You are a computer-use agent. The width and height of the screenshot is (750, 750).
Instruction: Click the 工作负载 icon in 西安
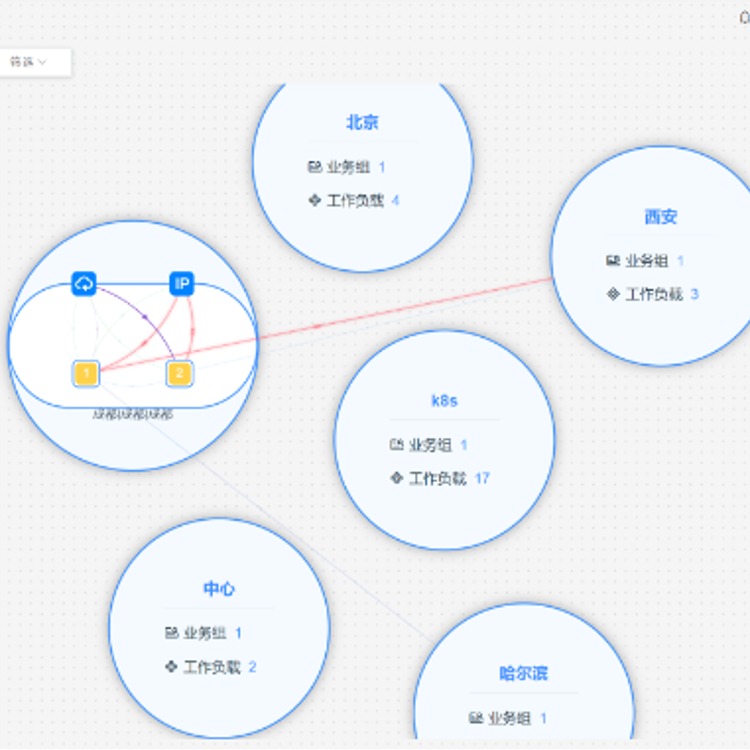pos(613,294)
